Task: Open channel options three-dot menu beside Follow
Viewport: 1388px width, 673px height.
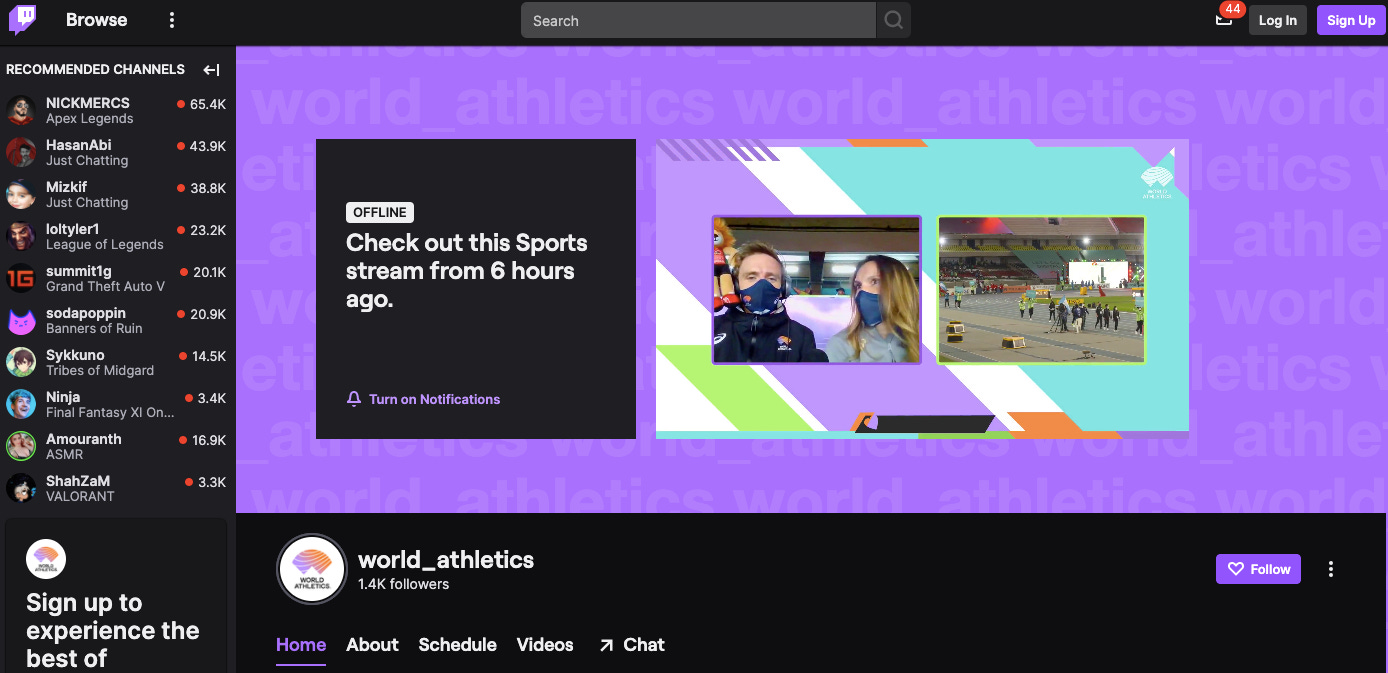Action: (x=1330, y=569)
